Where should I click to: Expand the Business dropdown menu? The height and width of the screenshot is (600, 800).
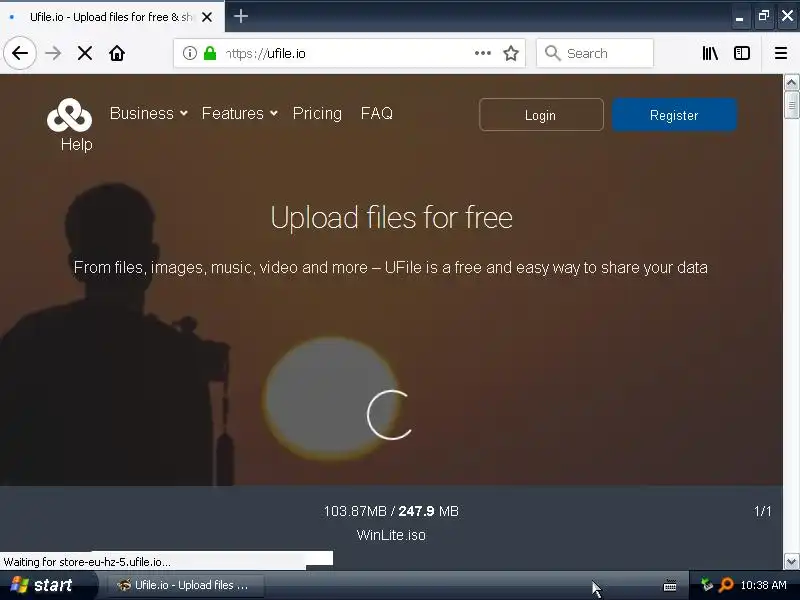coord(148,113)
